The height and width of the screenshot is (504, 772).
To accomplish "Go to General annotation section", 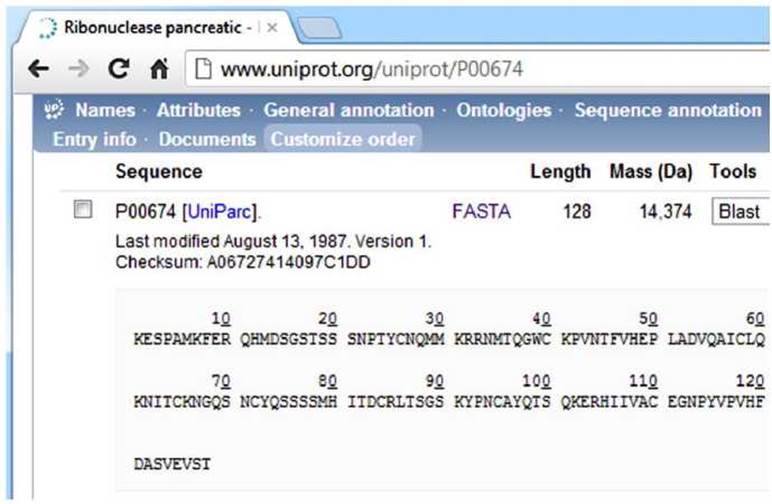I will point(349,110).
